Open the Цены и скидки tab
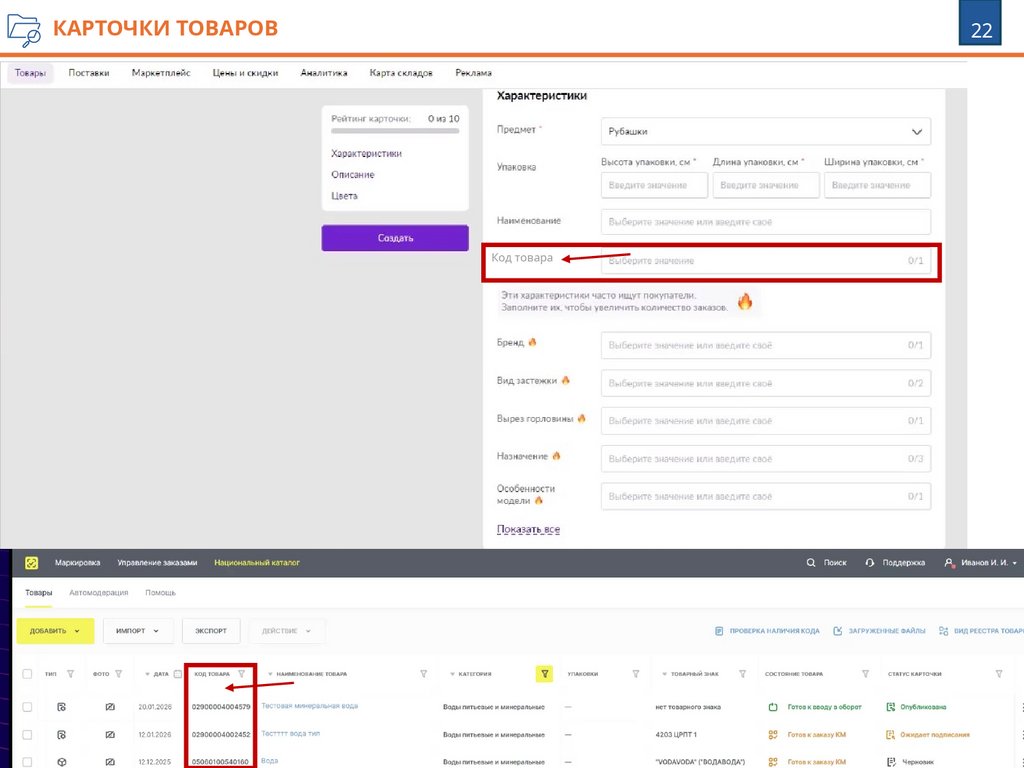Viewport: 1024px width, 768px height. click(245, 73)
